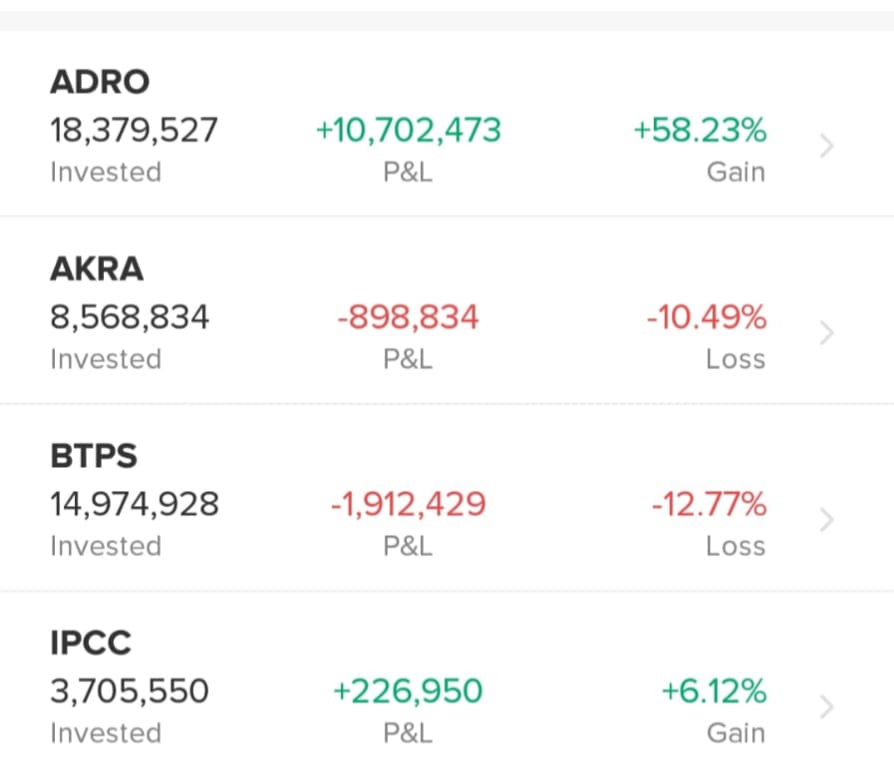Tap IPCC invested amount 3,705,550
Image resolution: width=894 pixels, height=761 pixels.
130,691
